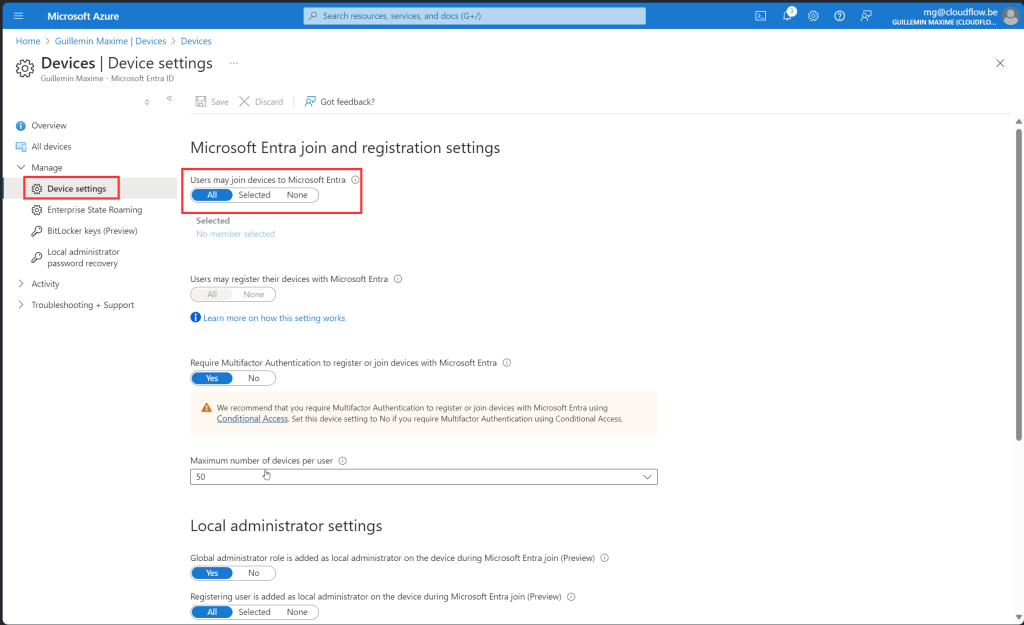
Task: Click the Microsoft Entra join and registration heading
Action: [345, 148]
